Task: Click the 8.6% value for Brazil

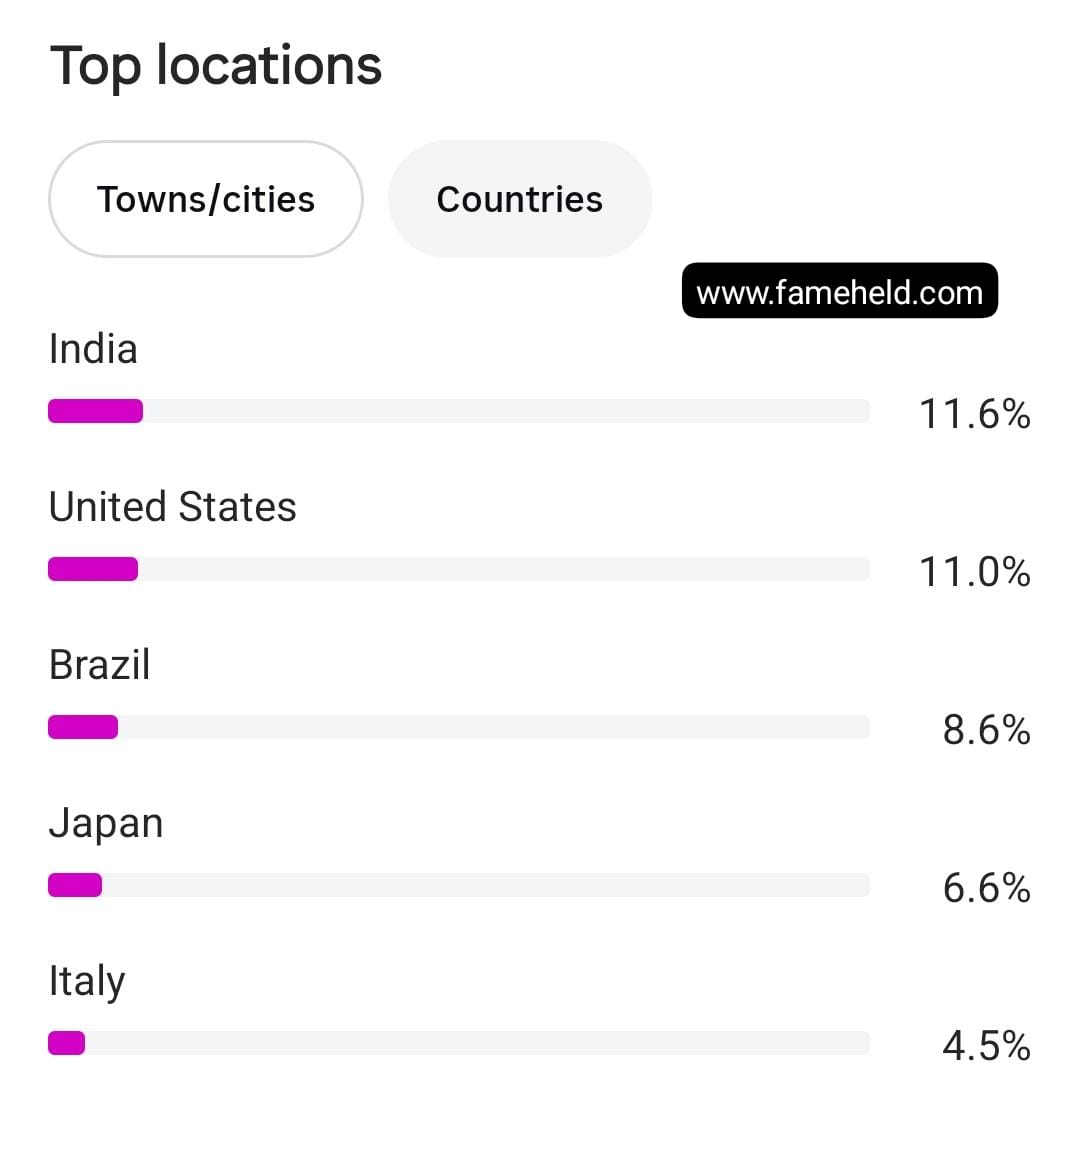Action: 987,729
